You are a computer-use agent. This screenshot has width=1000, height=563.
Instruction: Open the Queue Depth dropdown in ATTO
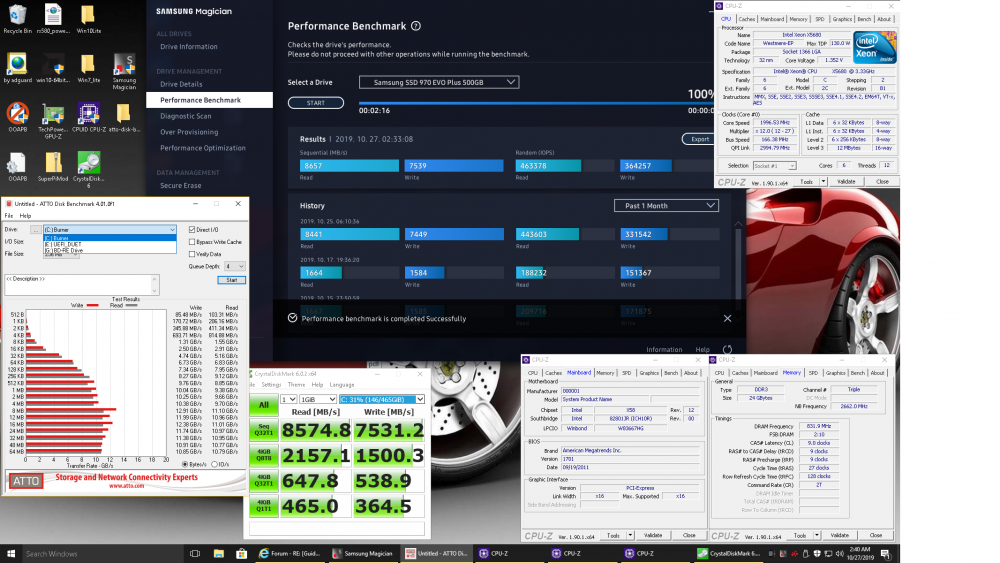pos(235,267)
